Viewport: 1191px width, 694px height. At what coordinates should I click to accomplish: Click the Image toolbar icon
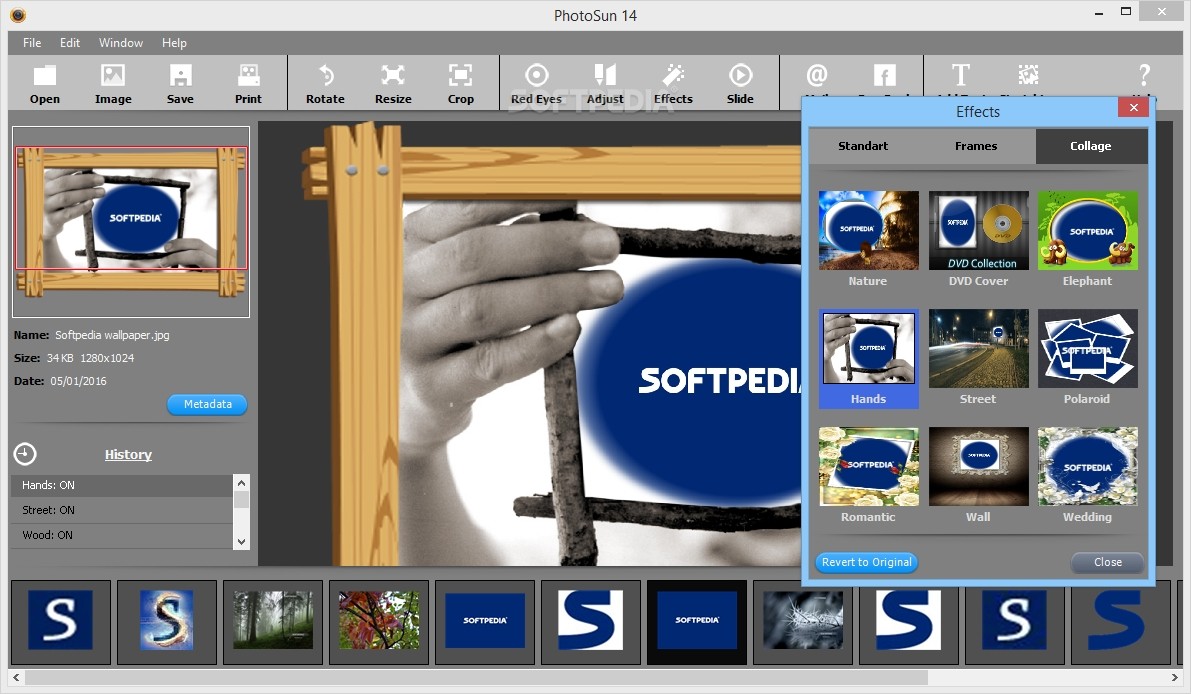click(x=112, y=84)
